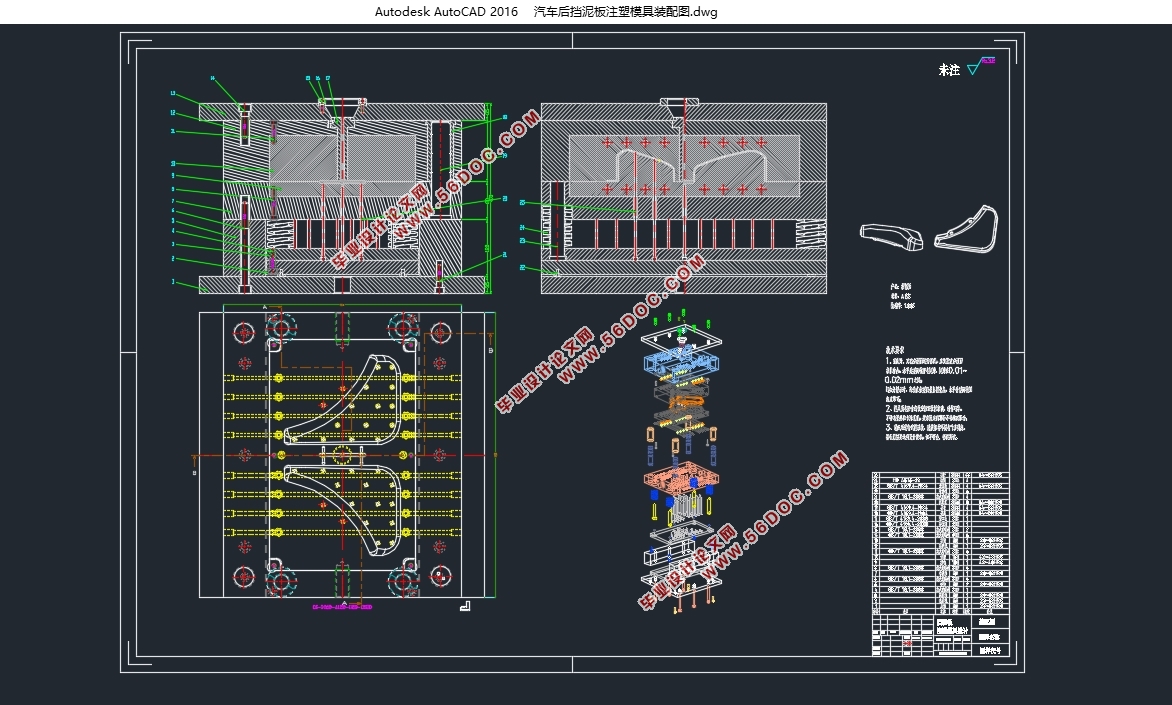The height and width of the screenshot is (705, 1172).
Task: Click the return spring at right of side section
Action: pos(812,235)
